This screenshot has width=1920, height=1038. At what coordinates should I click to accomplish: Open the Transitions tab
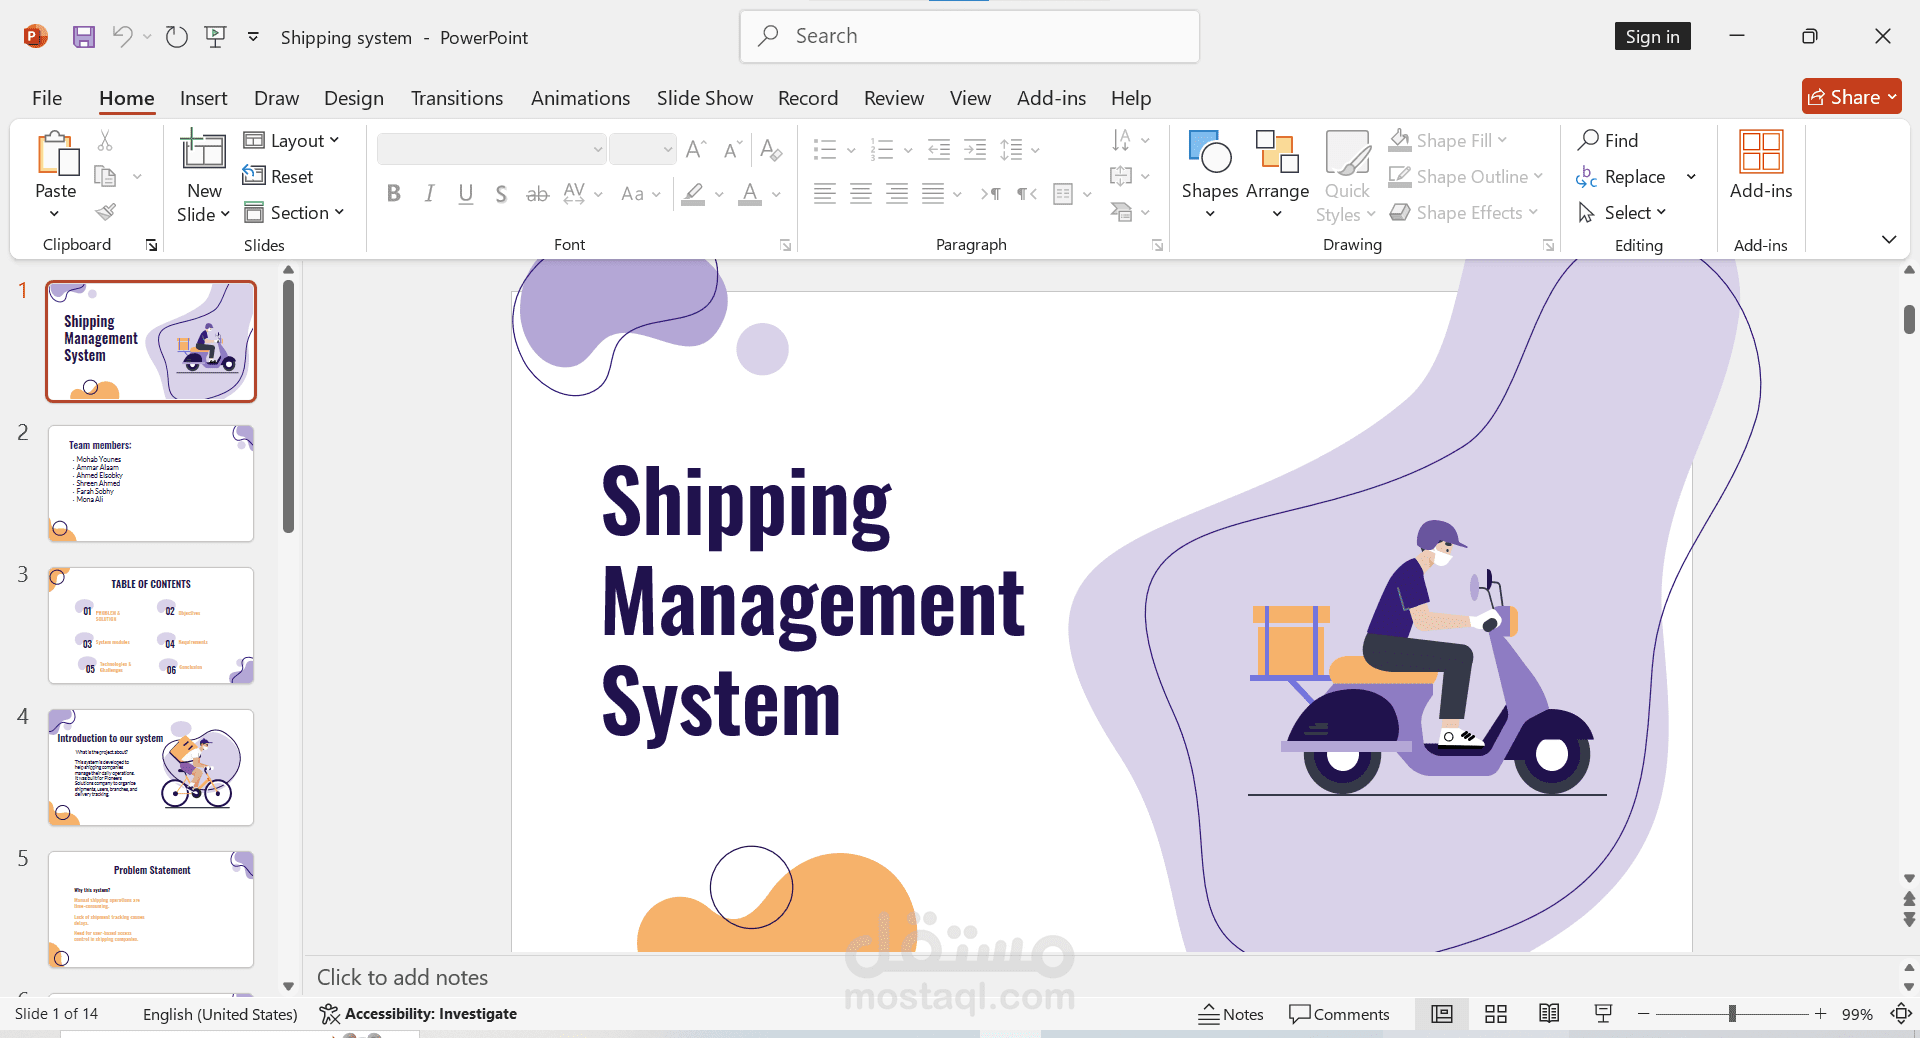[x=457, y=98]
